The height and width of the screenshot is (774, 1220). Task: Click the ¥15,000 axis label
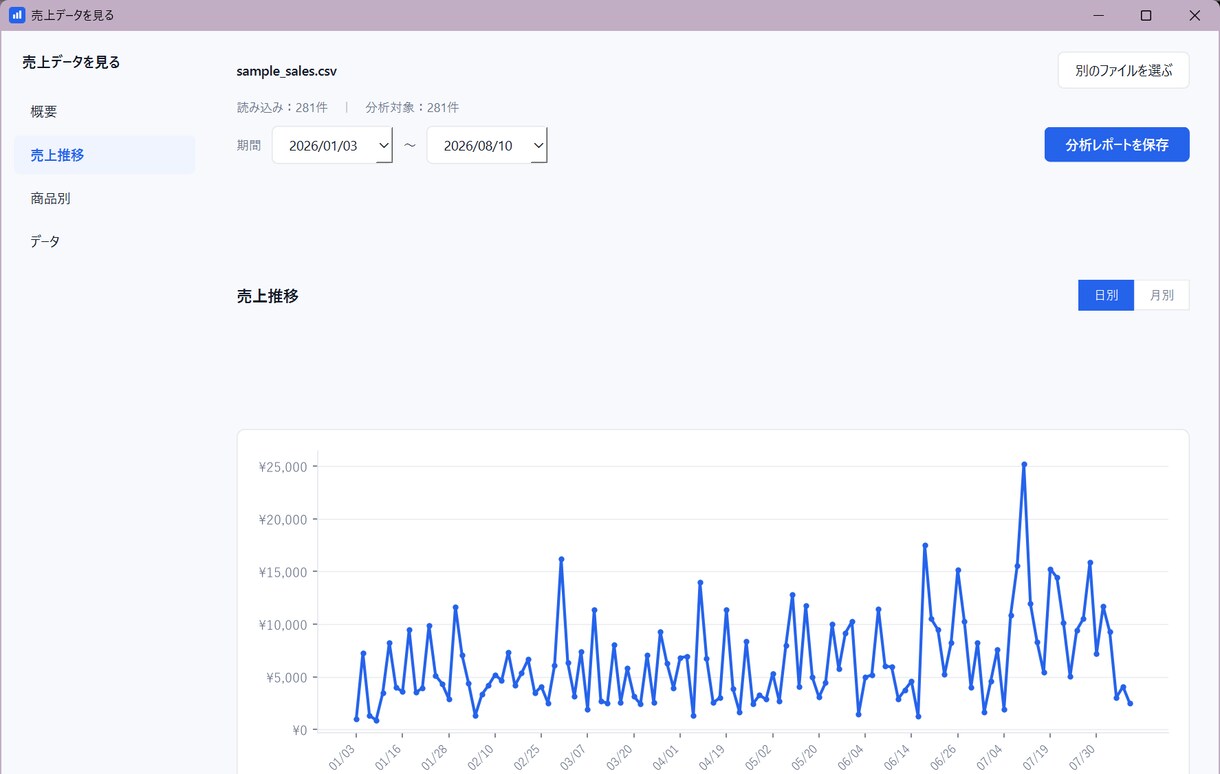[x=283, y=572]
